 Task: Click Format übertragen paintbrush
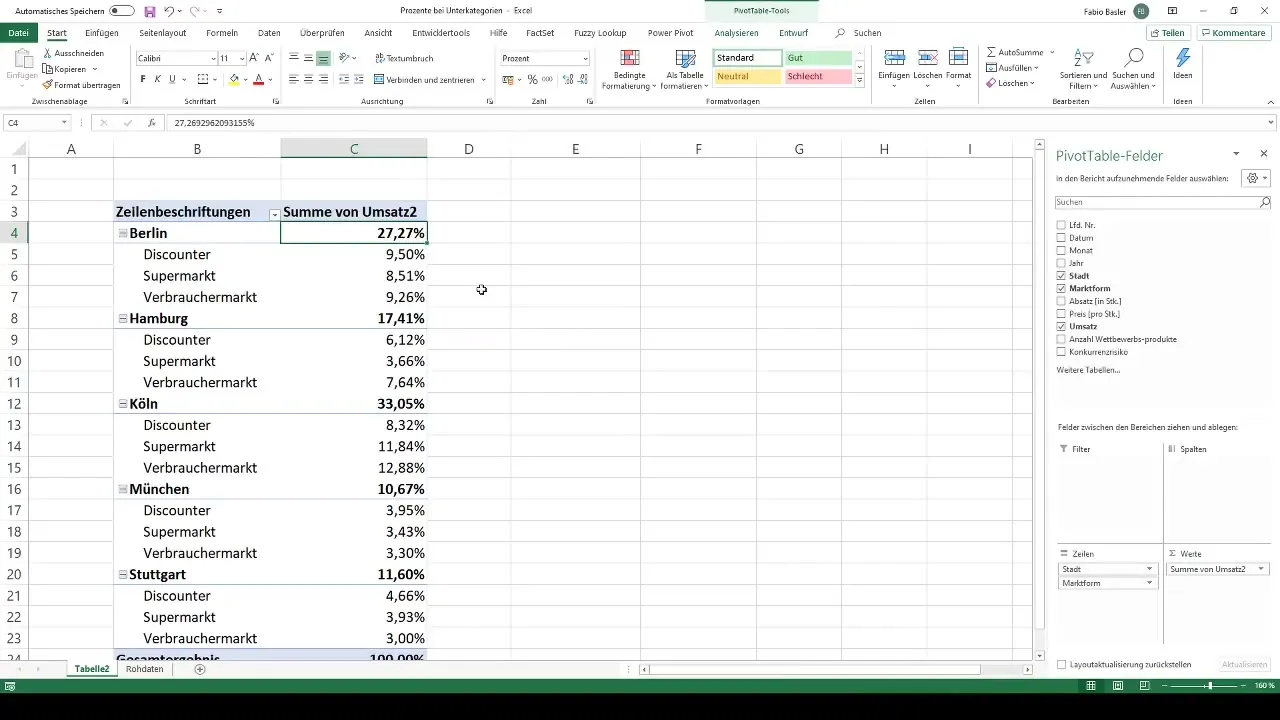click(x=82, y=85)
